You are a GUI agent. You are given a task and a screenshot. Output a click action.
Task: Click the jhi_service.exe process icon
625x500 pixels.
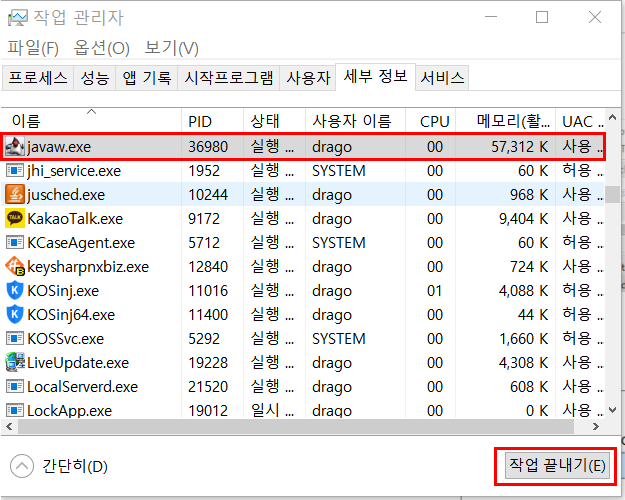(15, 171)
